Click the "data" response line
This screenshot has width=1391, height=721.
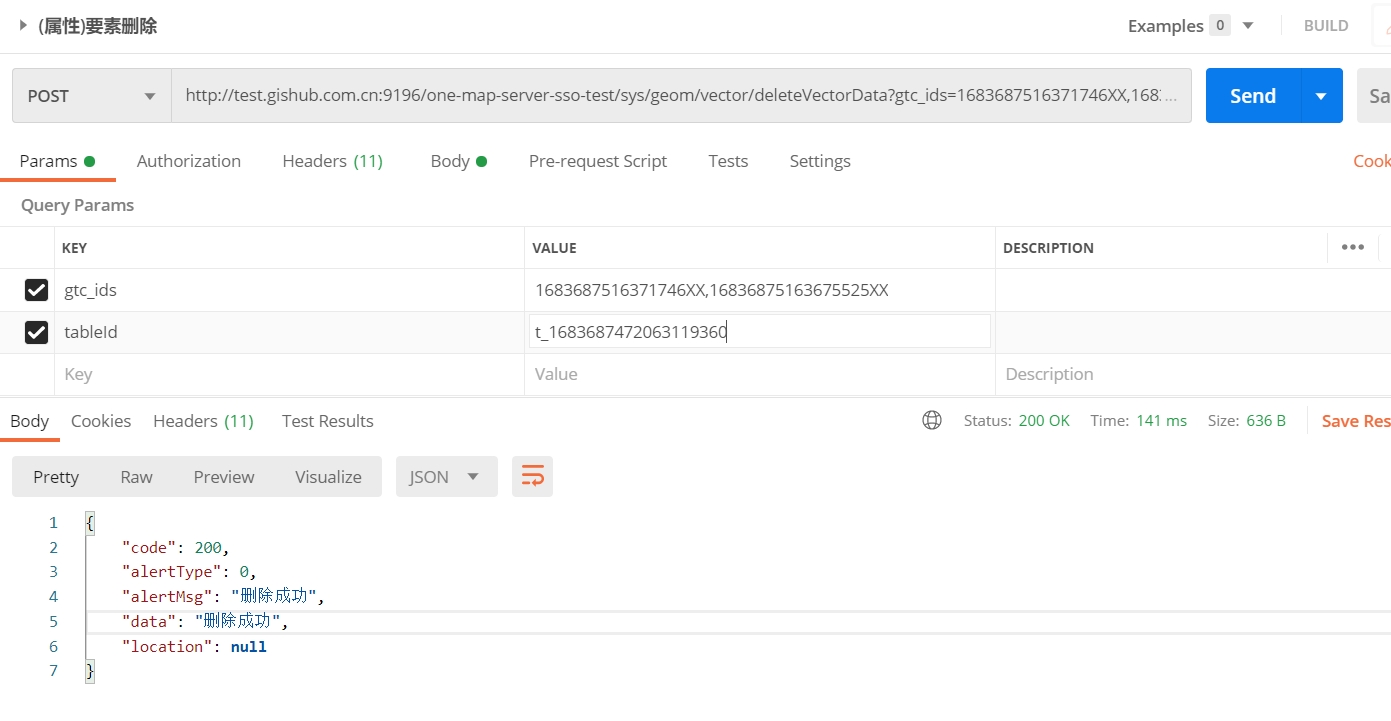click(205, 621)
